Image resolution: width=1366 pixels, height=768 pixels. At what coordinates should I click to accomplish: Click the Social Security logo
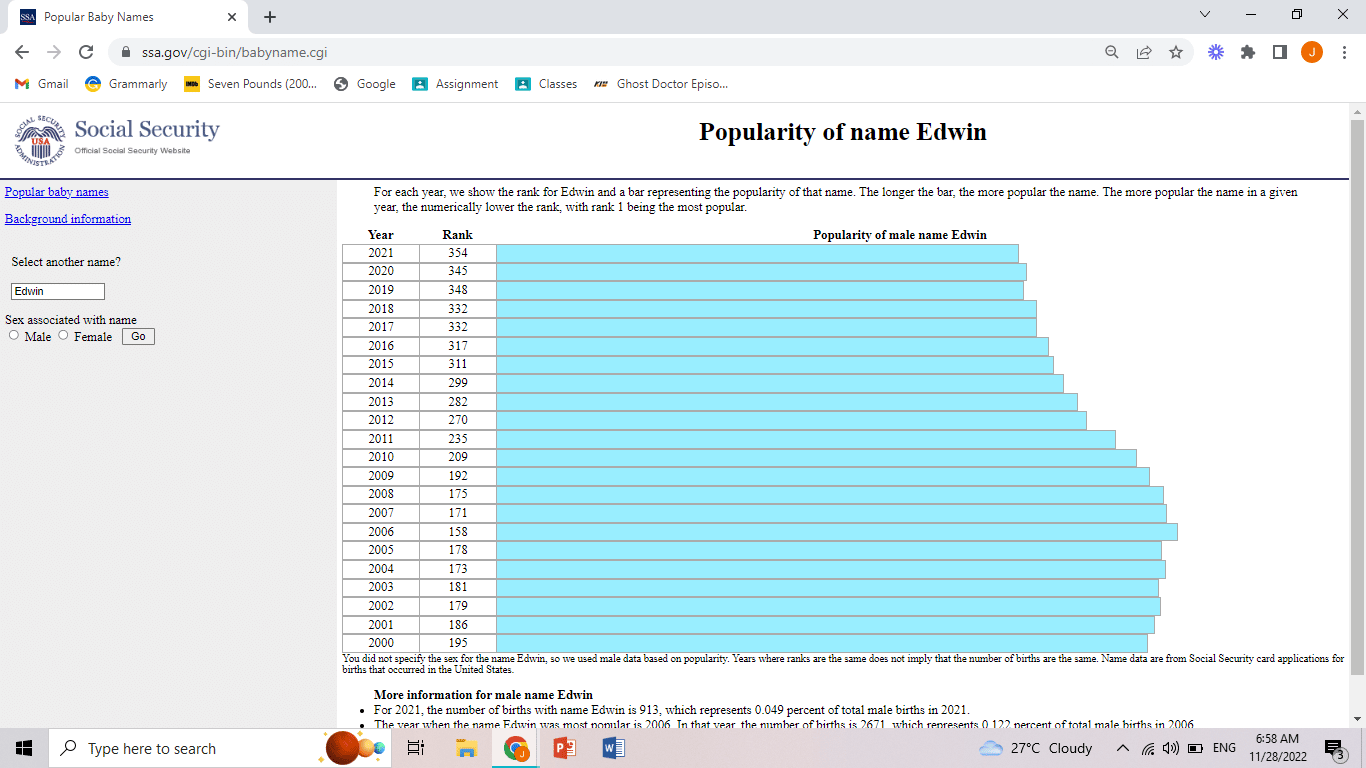point(116,138)
